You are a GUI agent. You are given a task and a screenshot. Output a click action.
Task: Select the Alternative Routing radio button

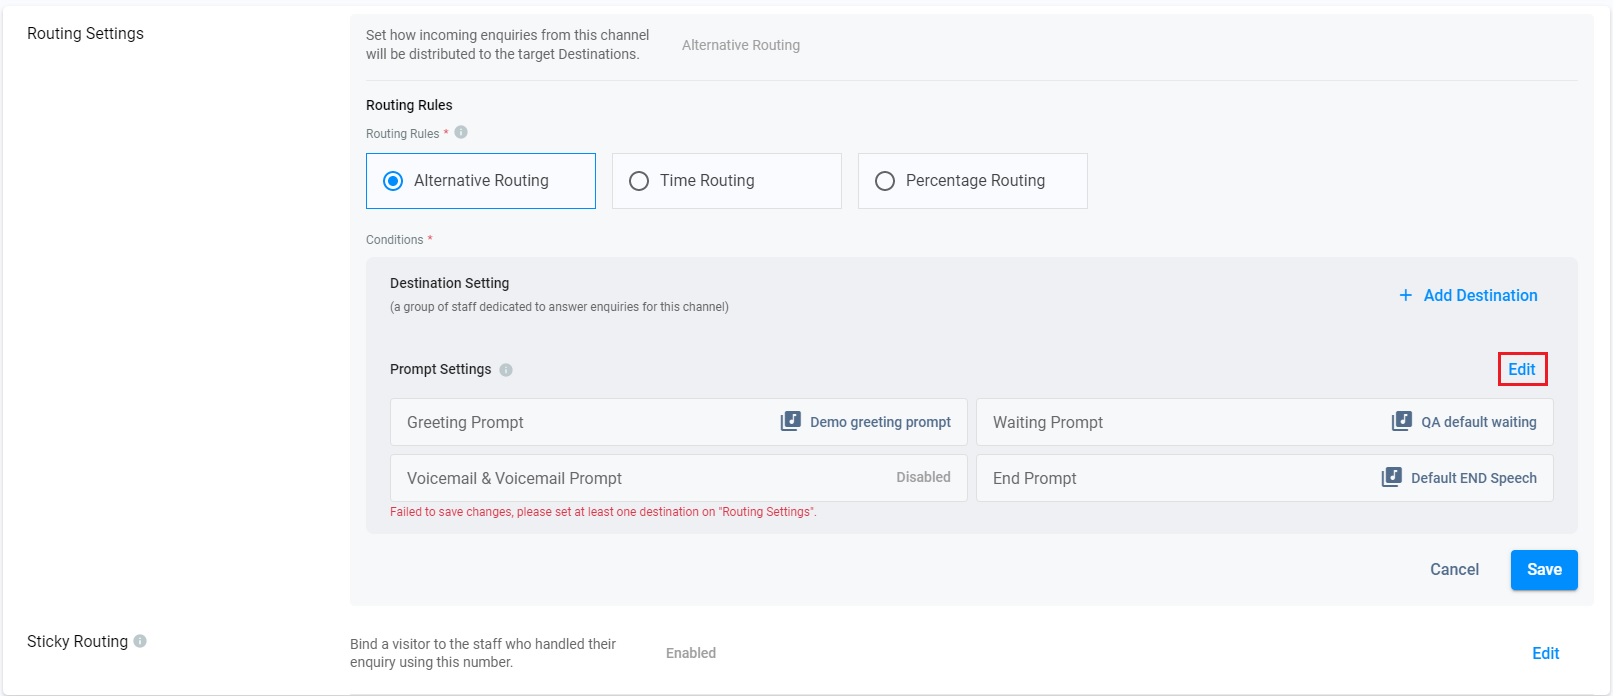point(394,181)
